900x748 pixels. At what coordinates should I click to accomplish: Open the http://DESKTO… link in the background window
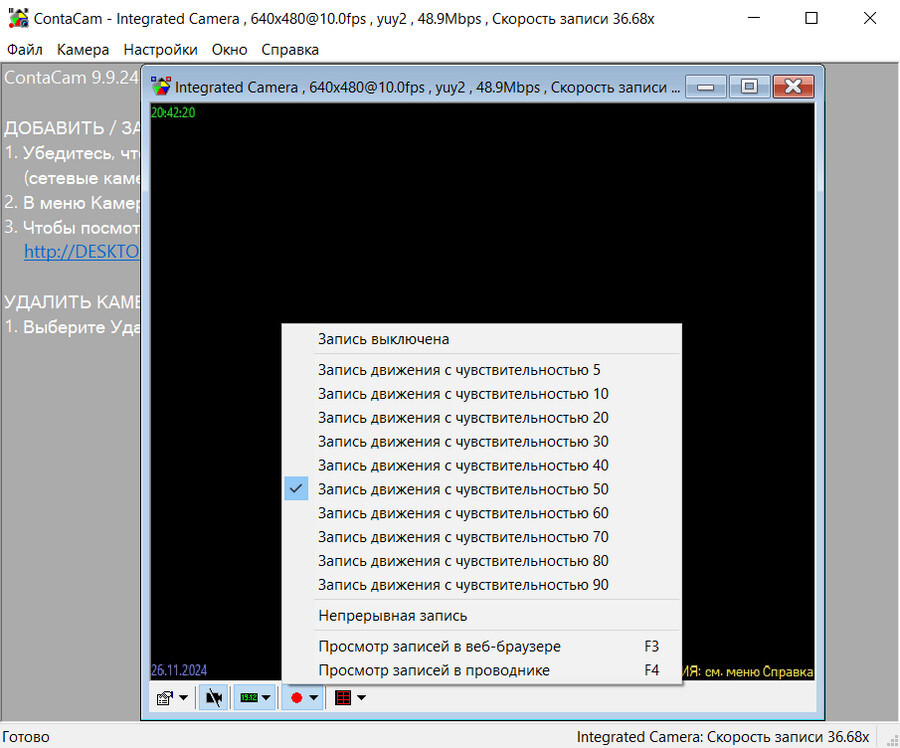click(82, 251)
